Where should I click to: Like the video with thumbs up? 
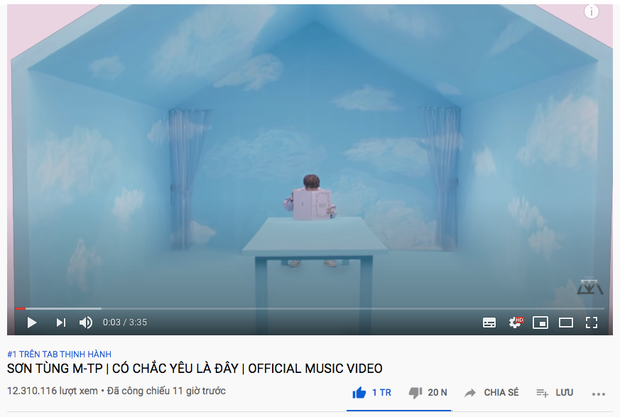372,392
